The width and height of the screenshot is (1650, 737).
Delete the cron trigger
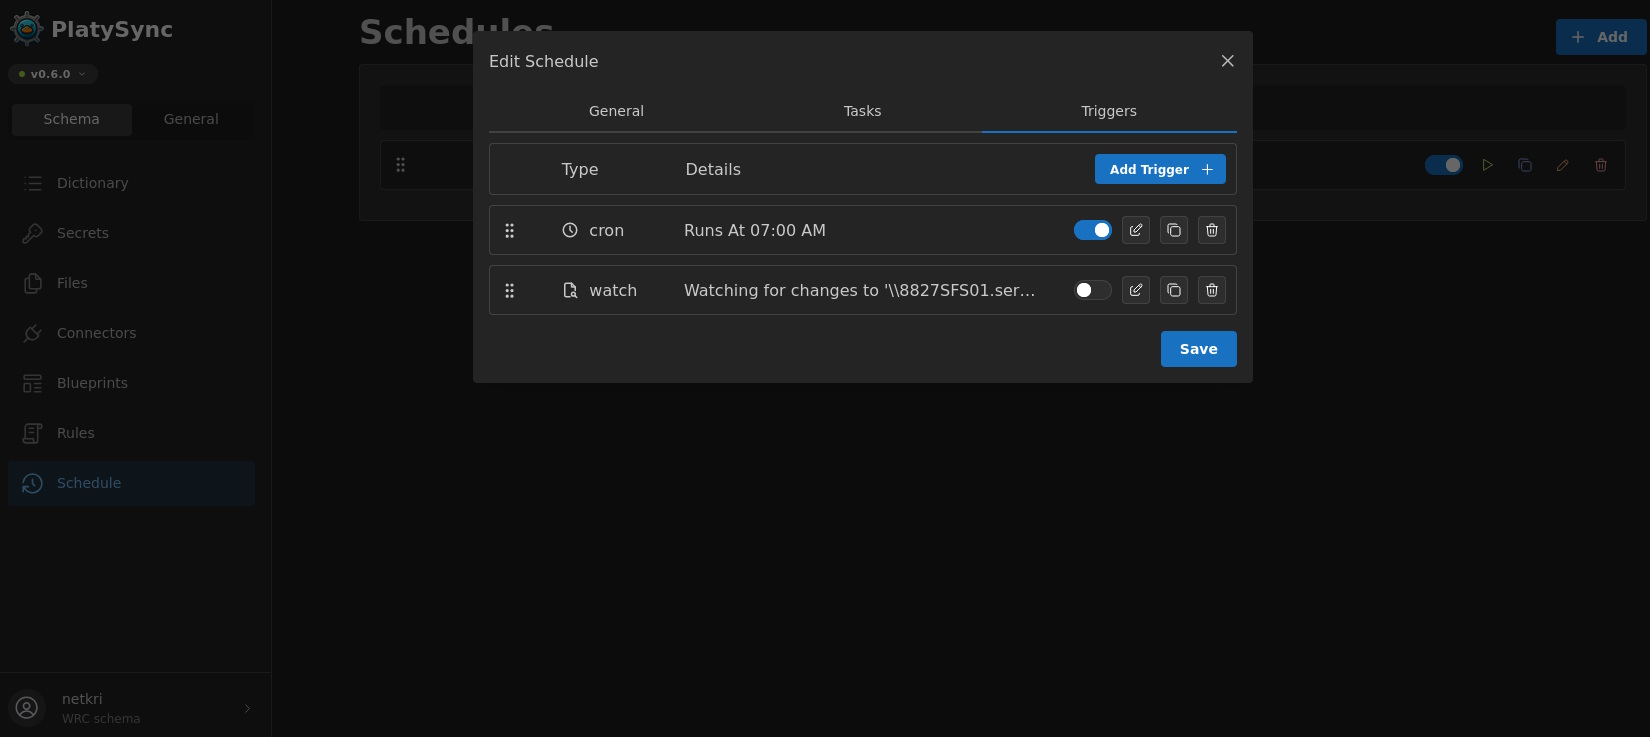click(1212, 230)
